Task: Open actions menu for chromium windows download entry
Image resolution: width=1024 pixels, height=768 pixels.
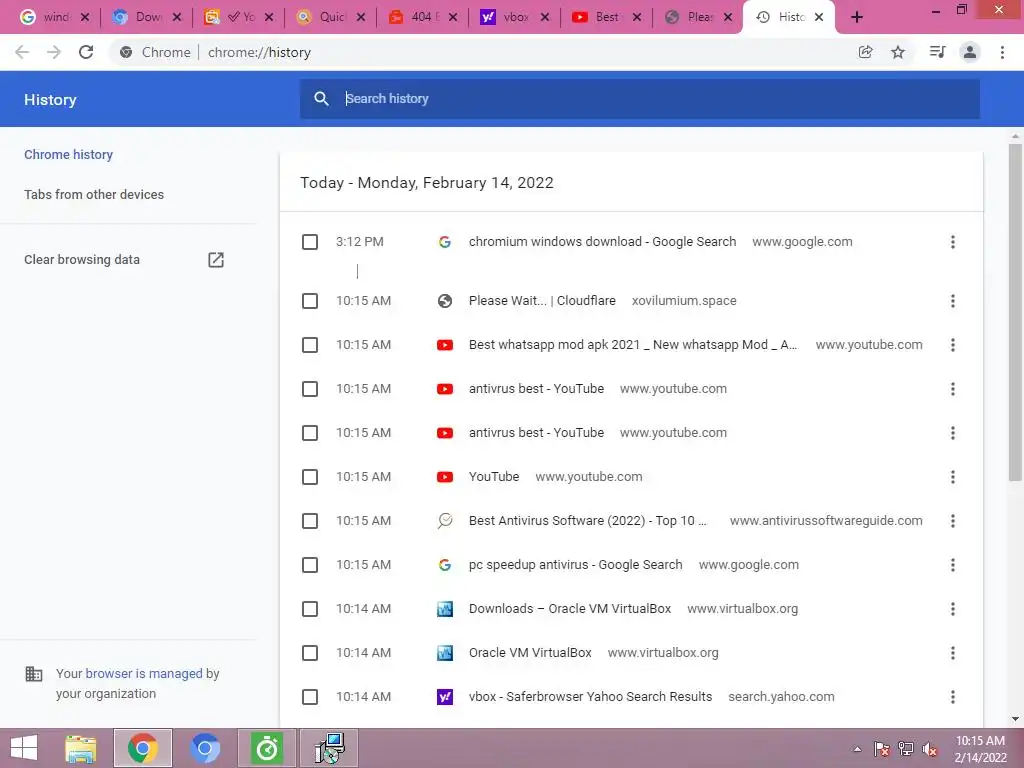Action: [953, 242]
